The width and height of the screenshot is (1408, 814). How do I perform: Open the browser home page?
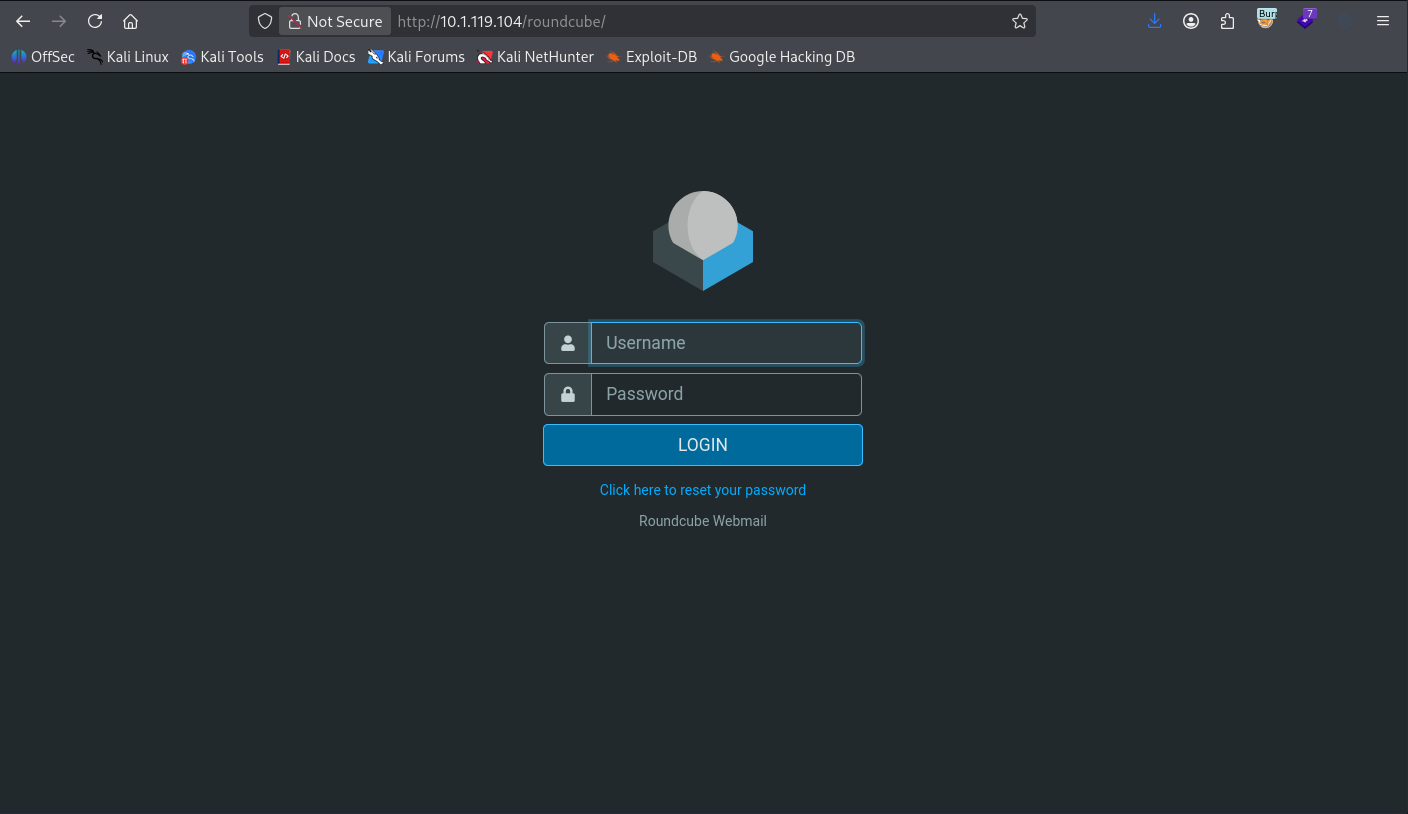[x=130, y=21]
